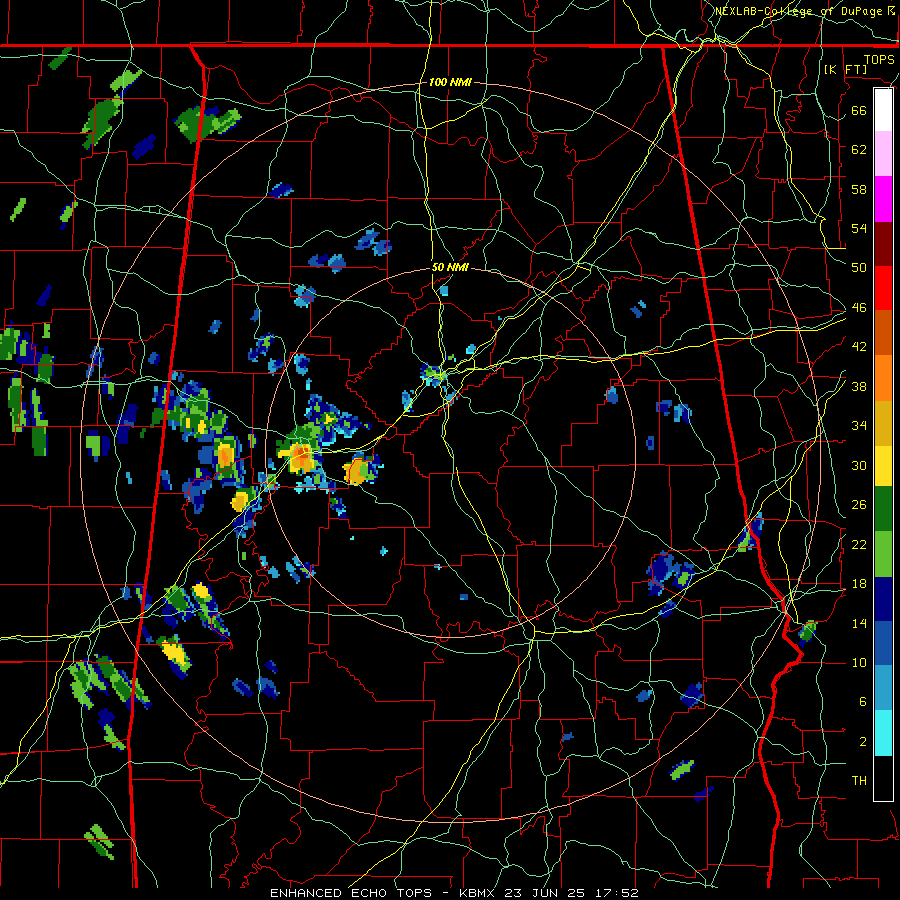The width and height of the screenshot is (900, 900).
Task: Pick the magenta legend color band
Action: (x=883, y=199)
